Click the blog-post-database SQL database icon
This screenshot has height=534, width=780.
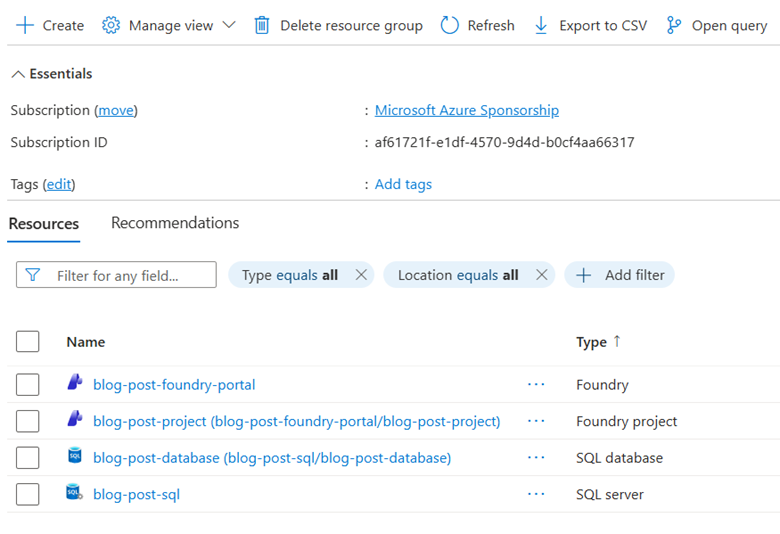coord(75,455)
